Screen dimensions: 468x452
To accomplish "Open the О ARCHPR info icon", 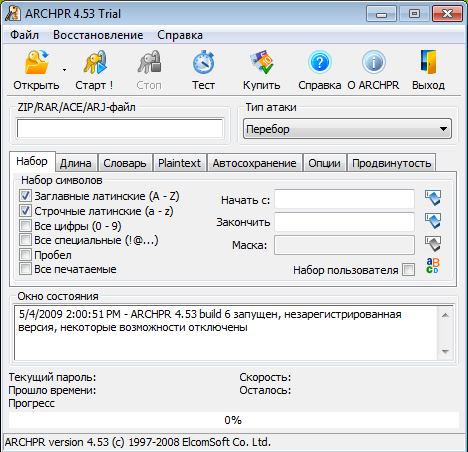I will [374, 63].
